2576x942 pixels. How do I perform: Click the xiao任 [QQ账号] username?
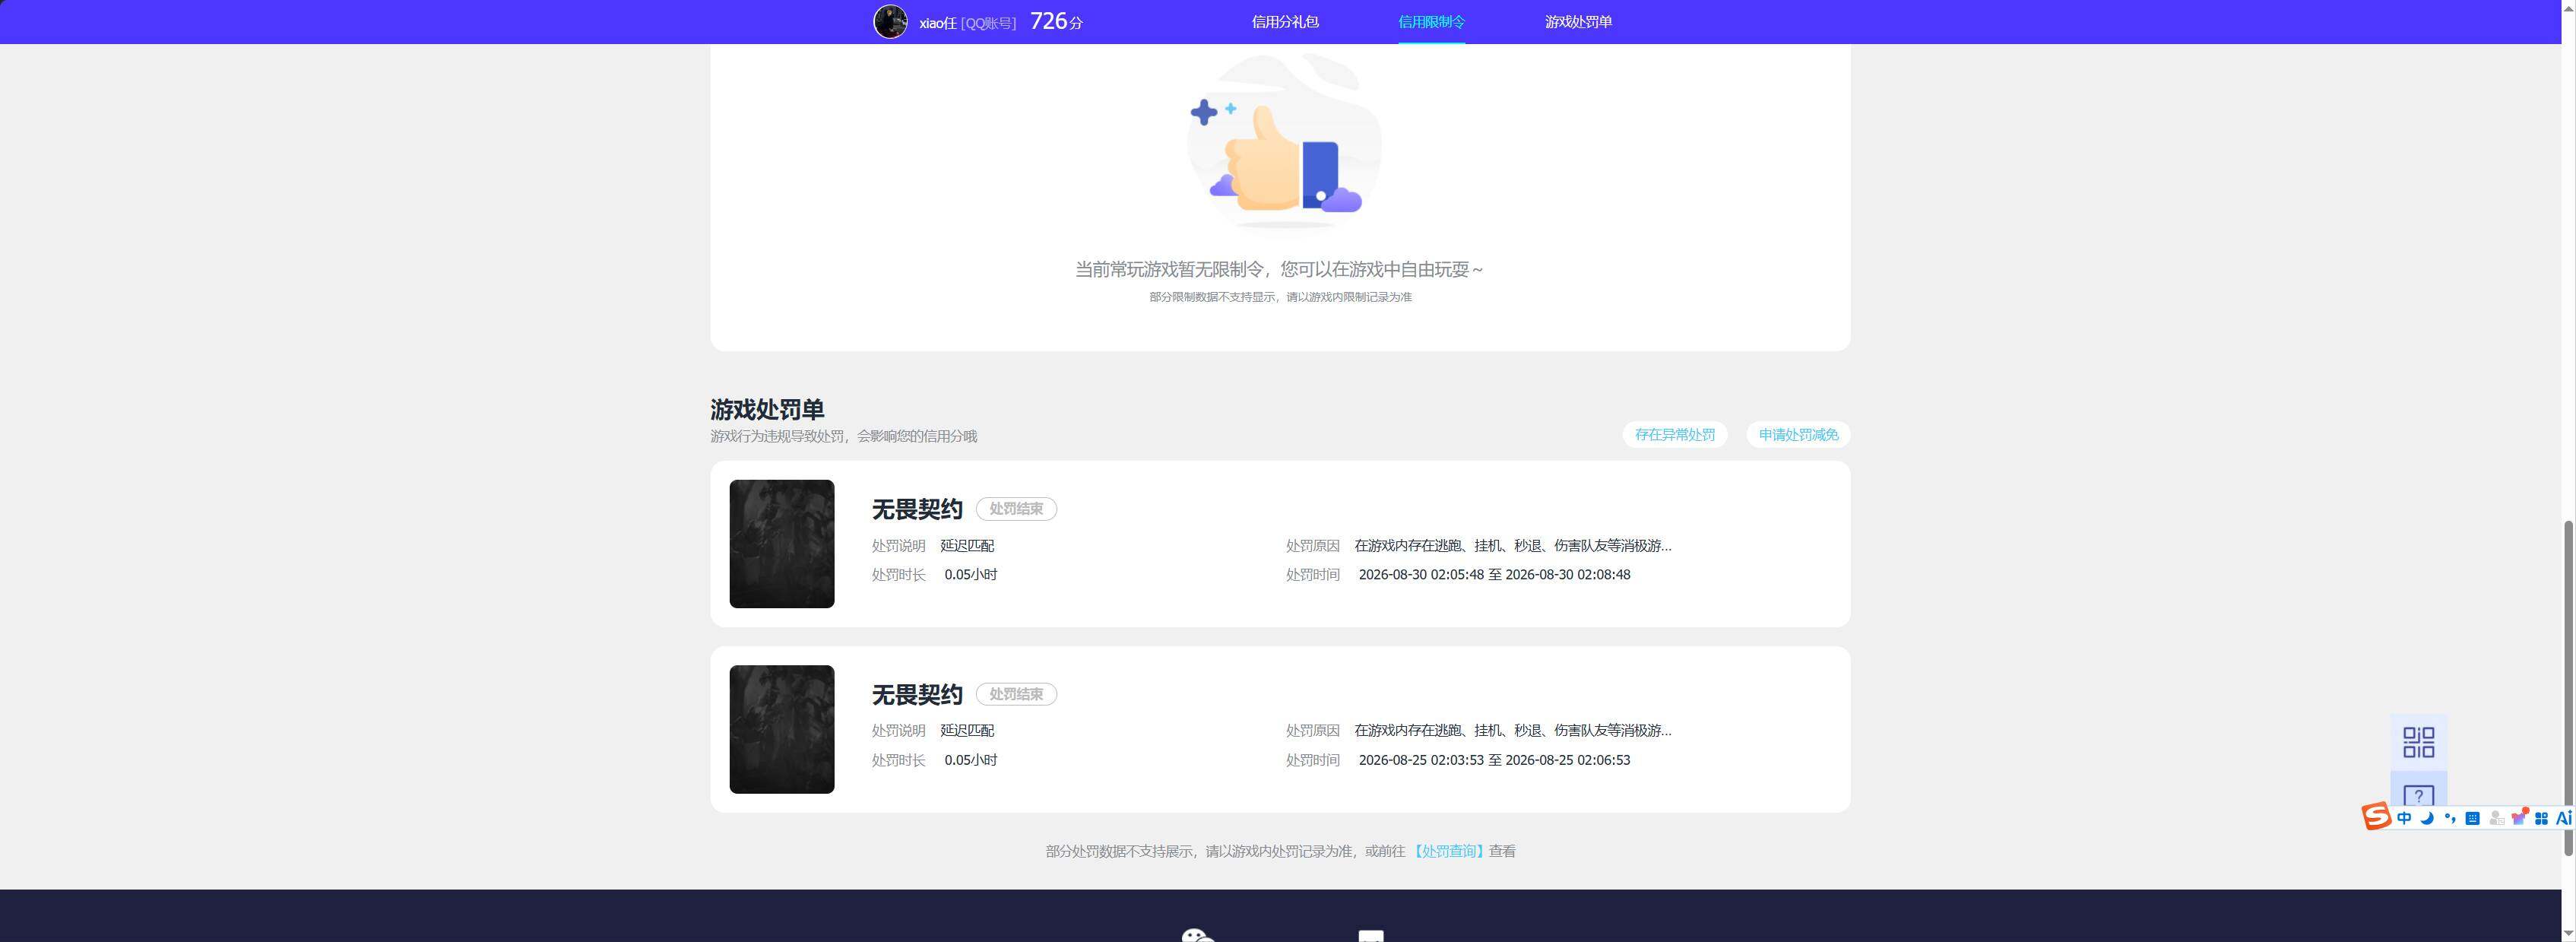coord(967,23)
